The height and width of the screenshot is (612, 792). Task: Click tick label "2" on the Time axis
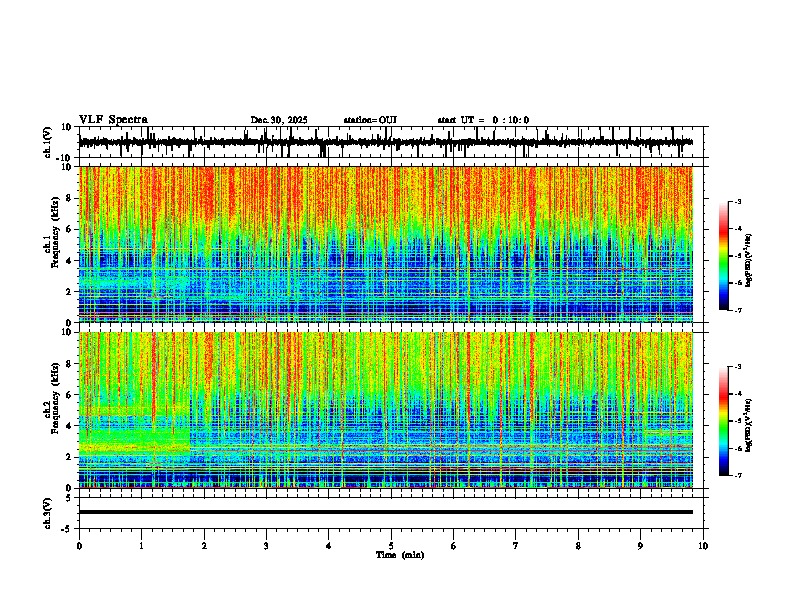click(x=204, y=546)
